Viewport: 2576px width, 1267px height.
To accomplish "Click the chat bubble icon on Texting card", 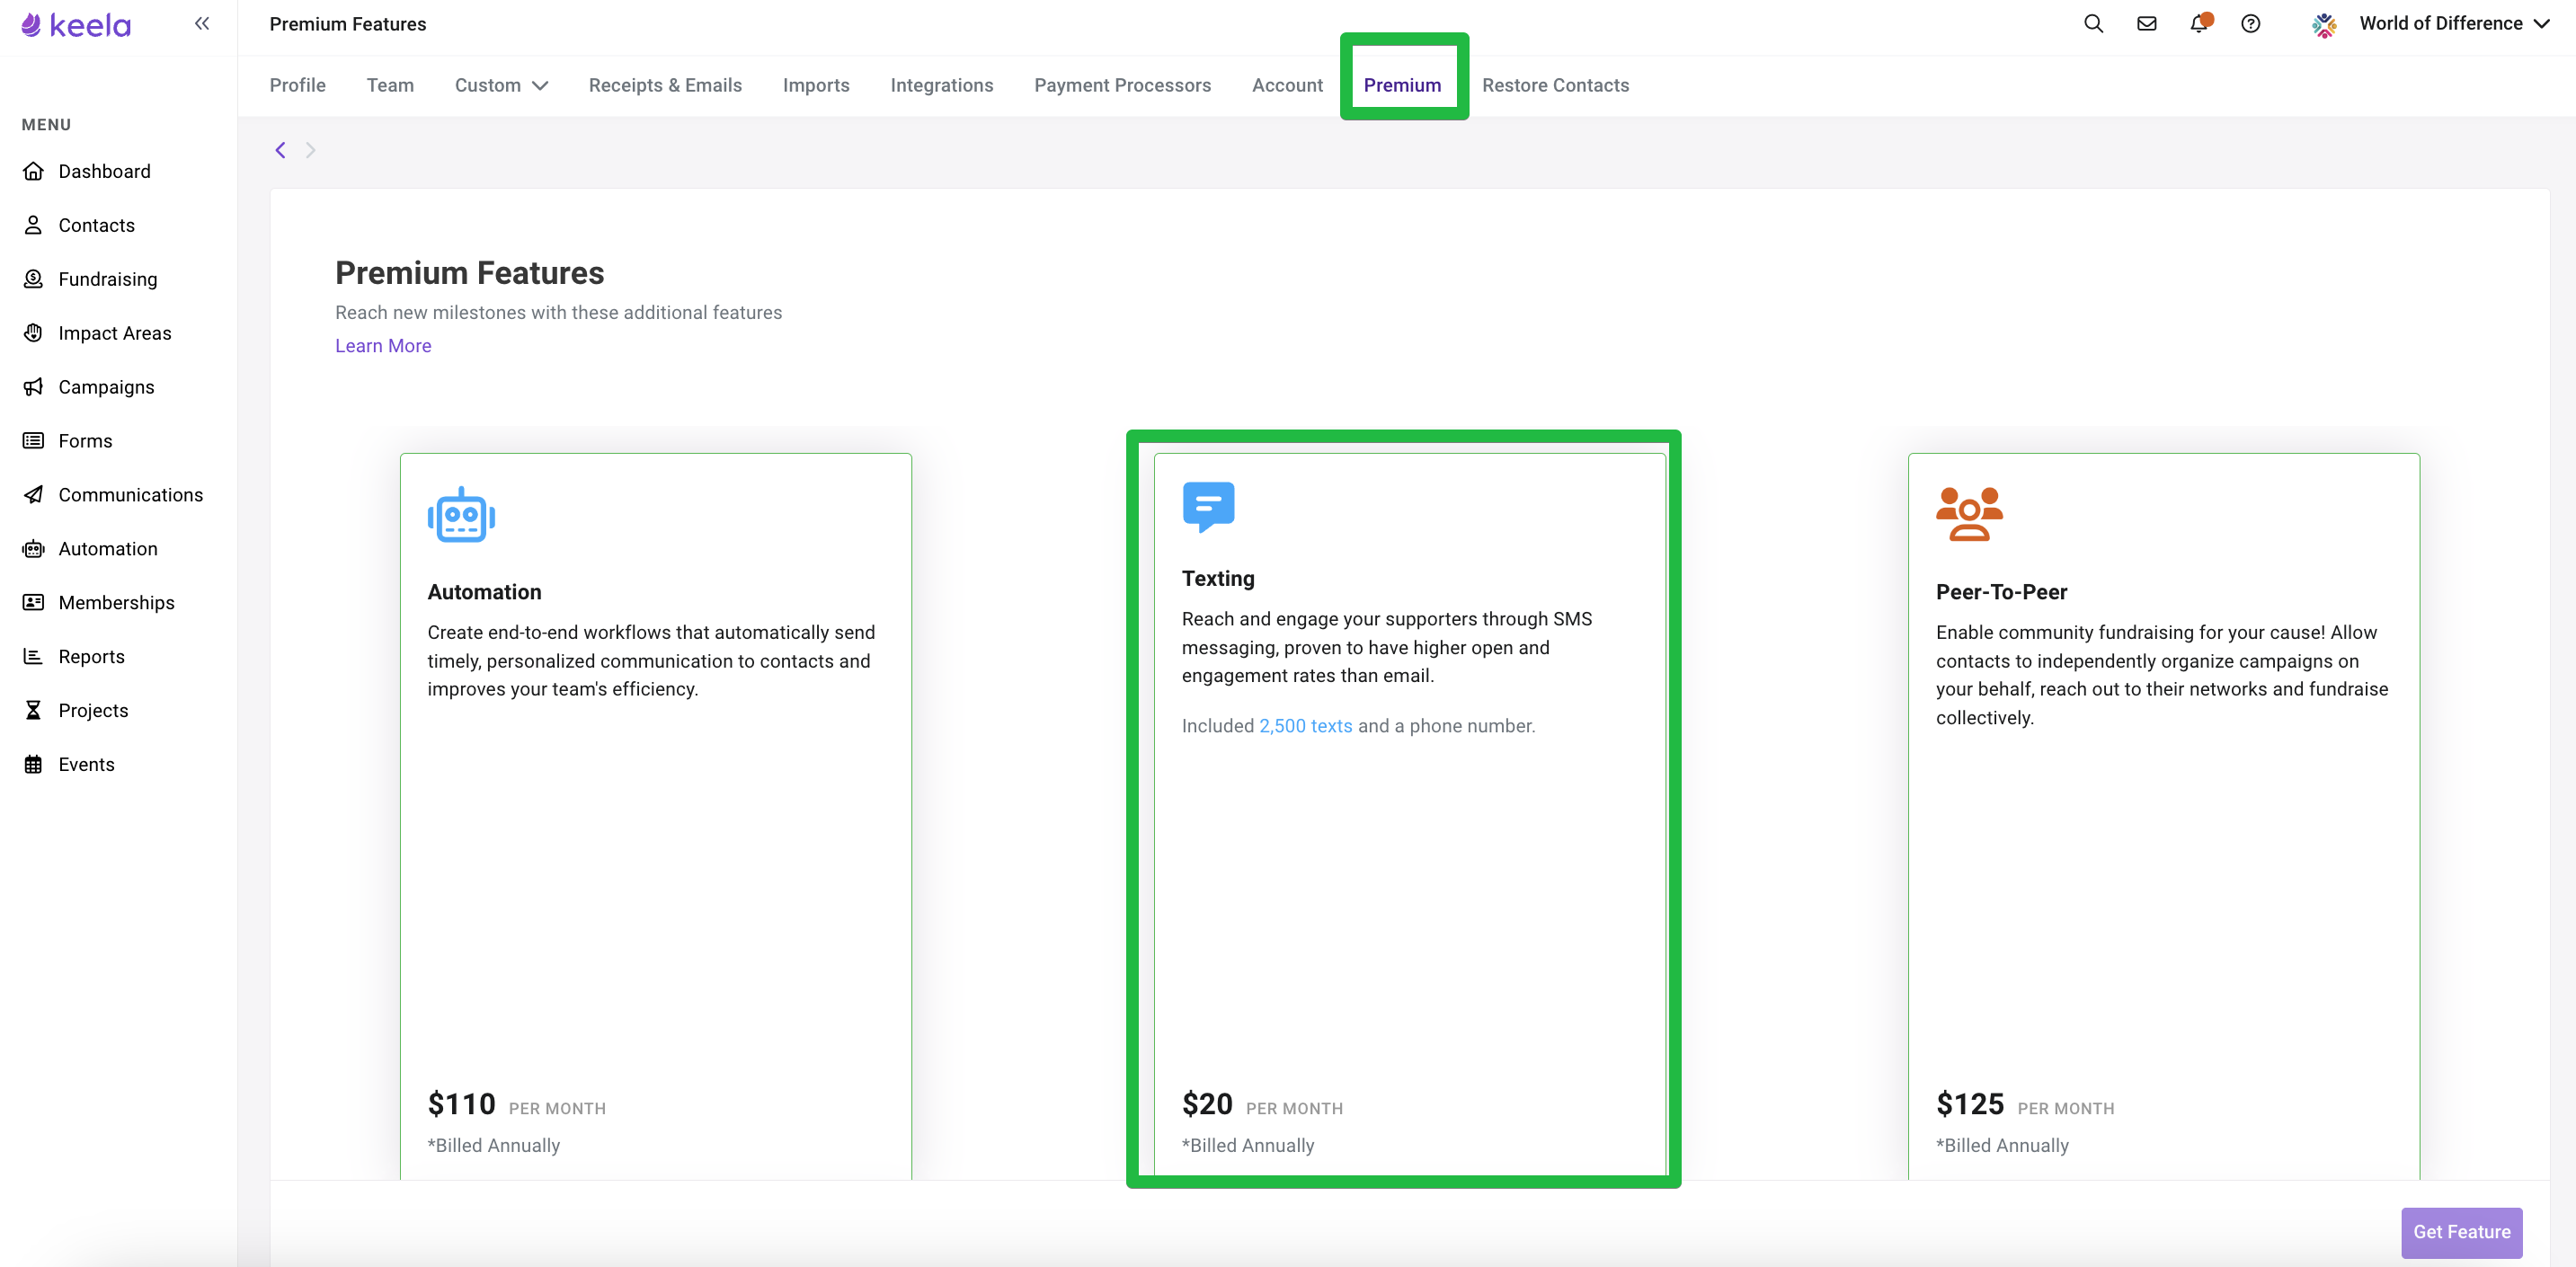I will (1208, 507).
